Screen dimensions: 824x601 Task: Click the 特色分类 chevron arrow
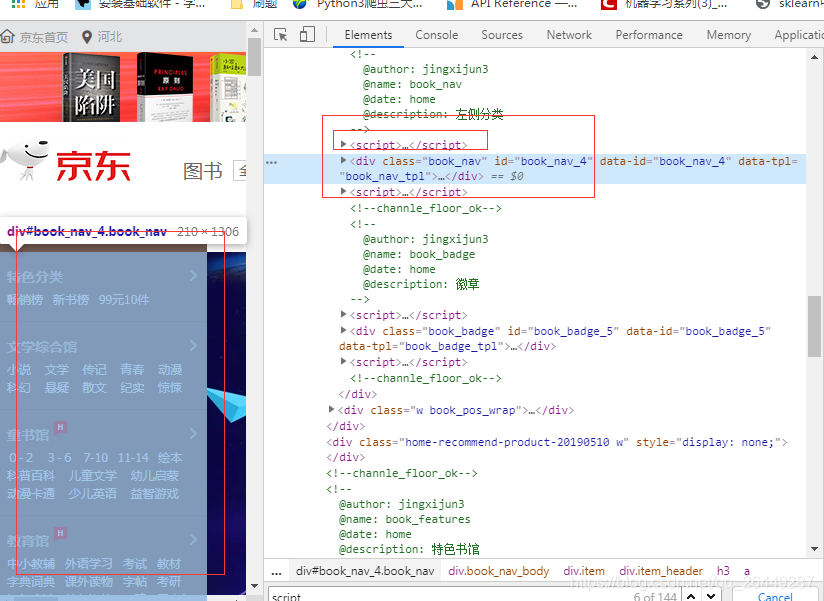(193, 275)
